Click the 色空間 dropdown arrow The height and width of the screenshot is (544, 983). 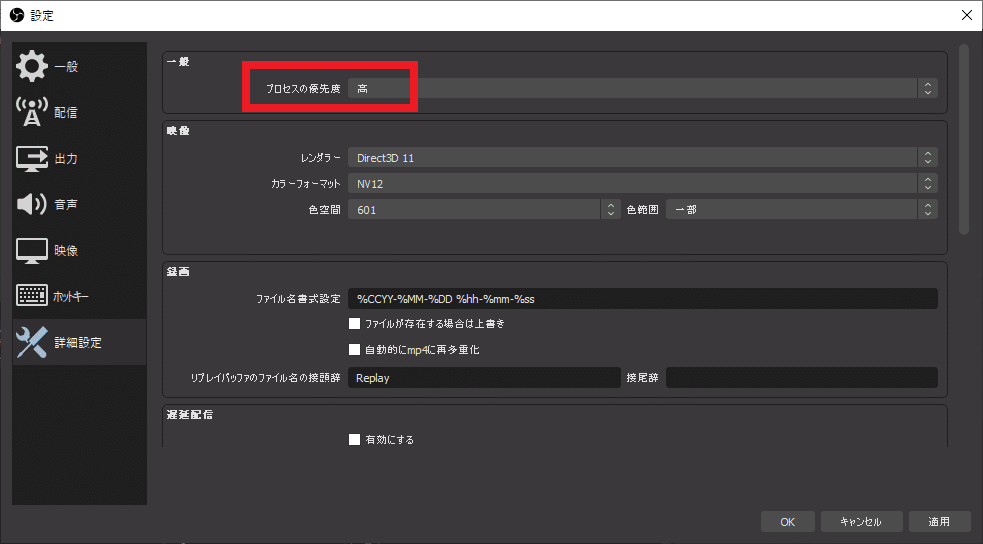click(x=611, y=210)
